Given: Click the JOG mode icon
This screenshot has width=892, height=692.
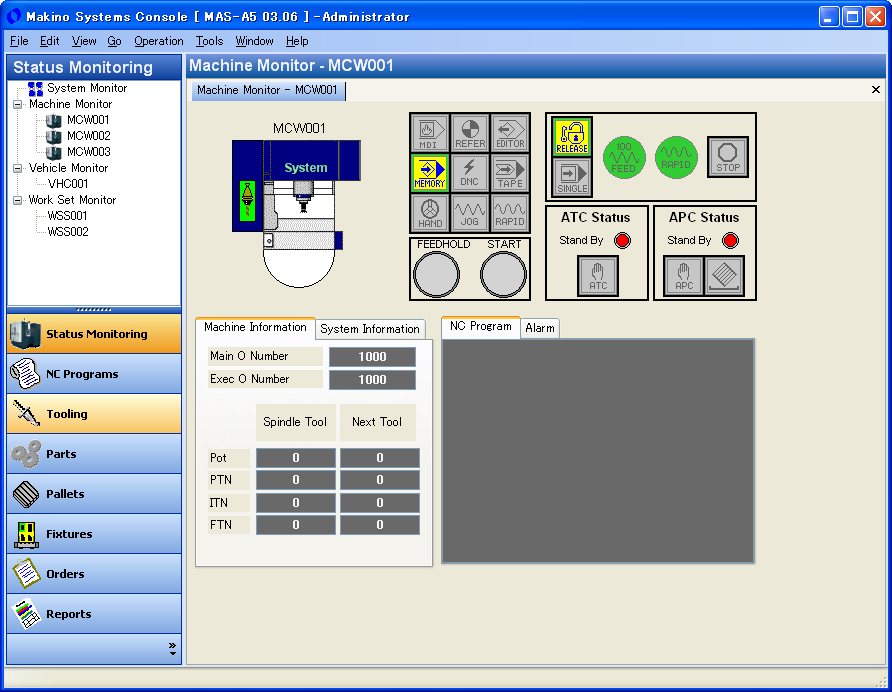Looking at the screenshot, I should click(x=470, y=213).
